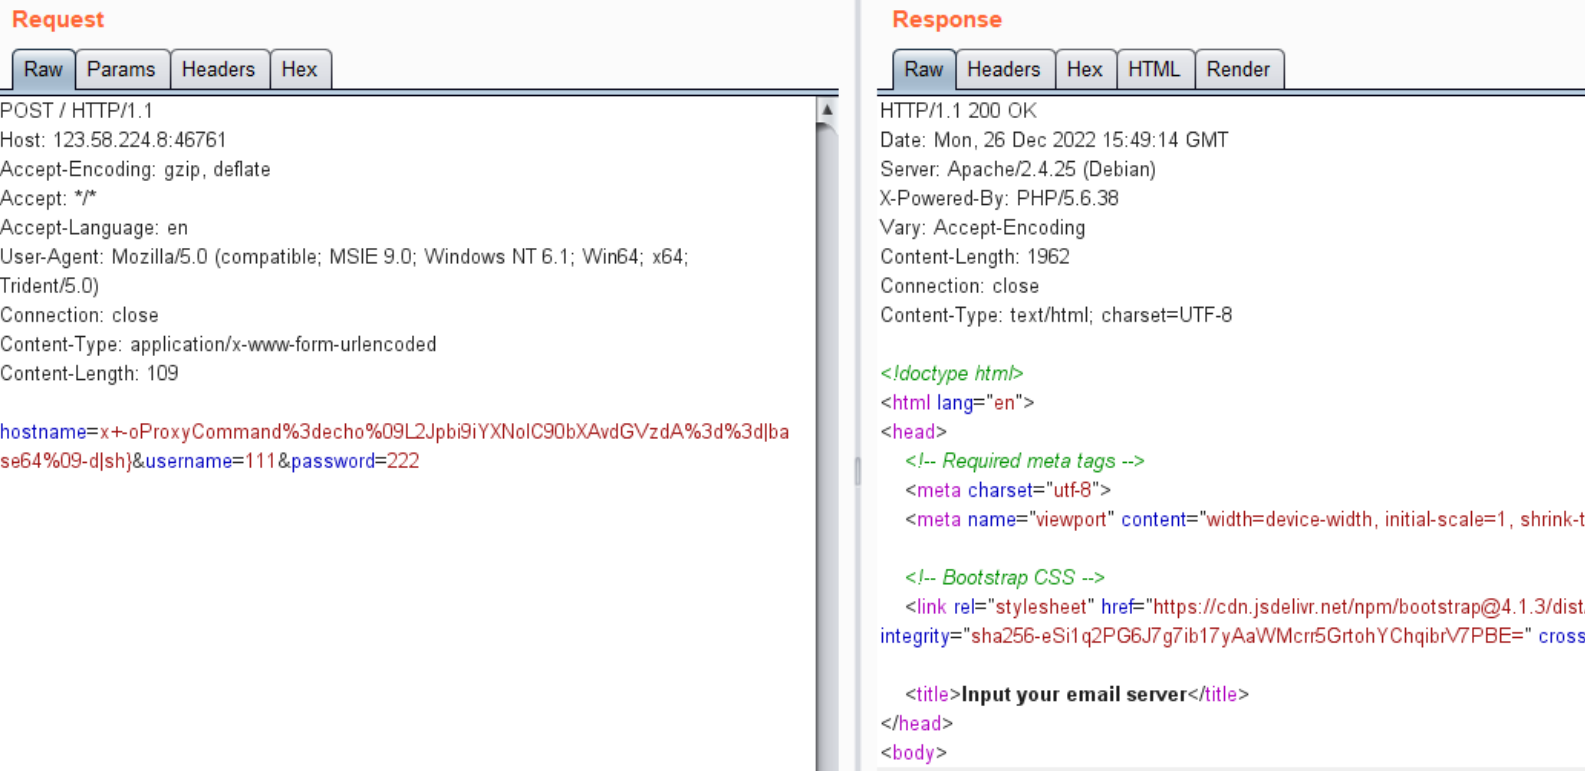
Task: Select the Request Raw tab
Action: click(x=43, y=69)
